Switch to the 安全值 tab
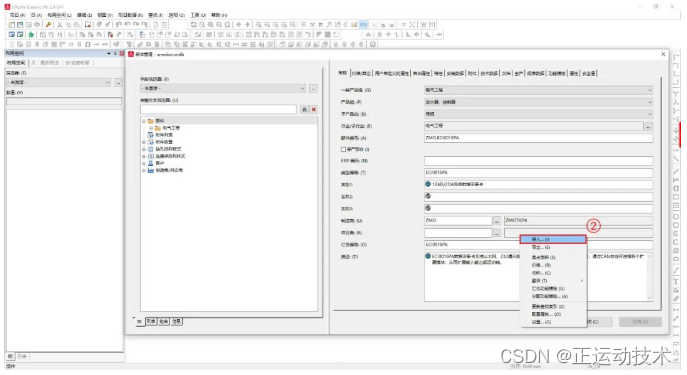Screen dimensions: 687x375 [x=589, y=74]
